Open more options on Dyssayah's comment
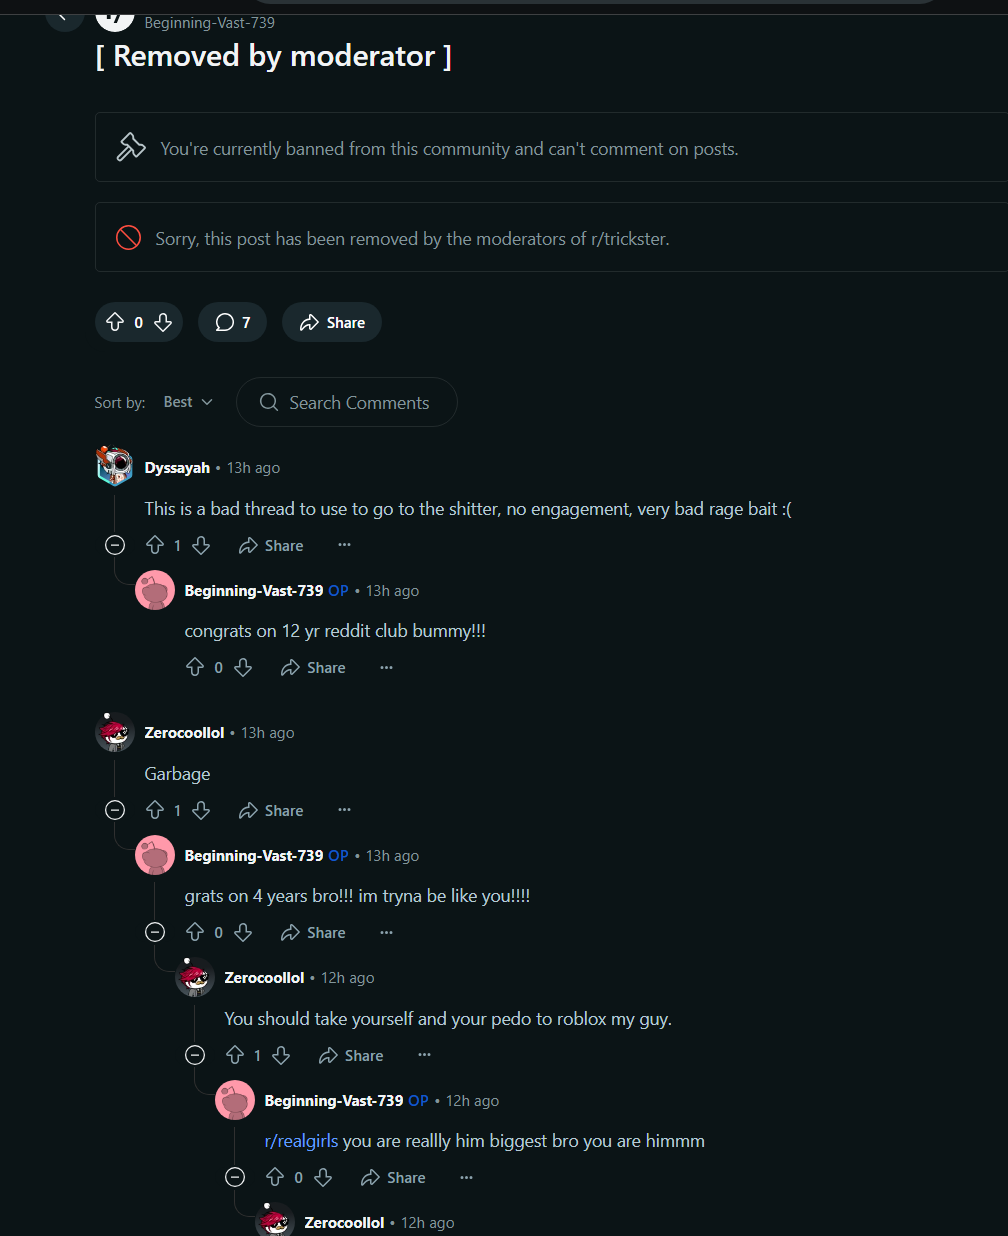This screenshot has width=1008, height=1236. pyautogui.click(x=344, y=545)
